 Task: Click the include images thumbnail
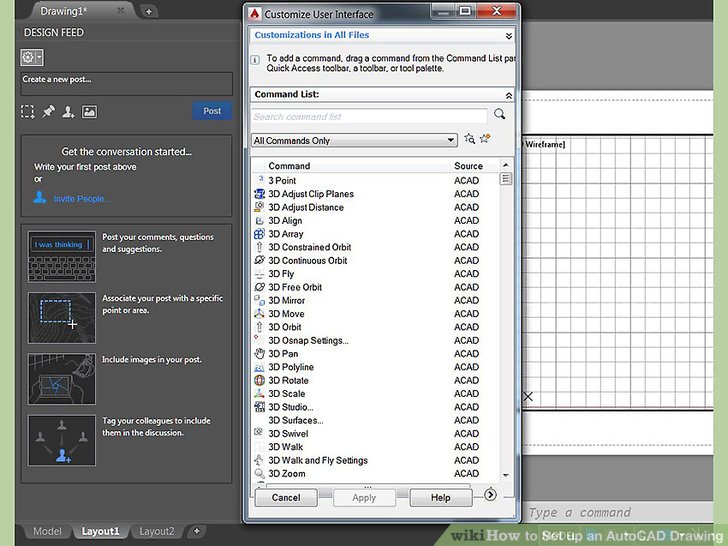click(x=62, y=379)
